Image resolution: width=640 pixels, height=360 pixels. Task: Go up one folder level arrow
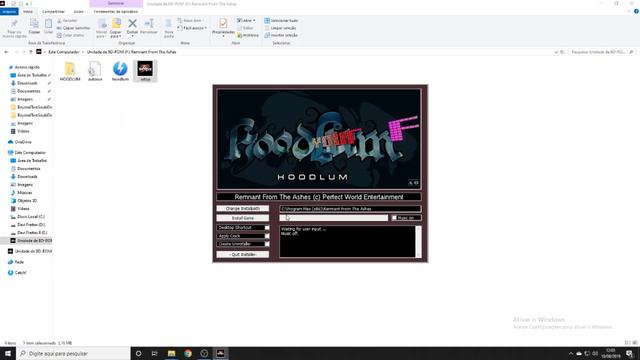pyautogui.click(x=31, y=52)
